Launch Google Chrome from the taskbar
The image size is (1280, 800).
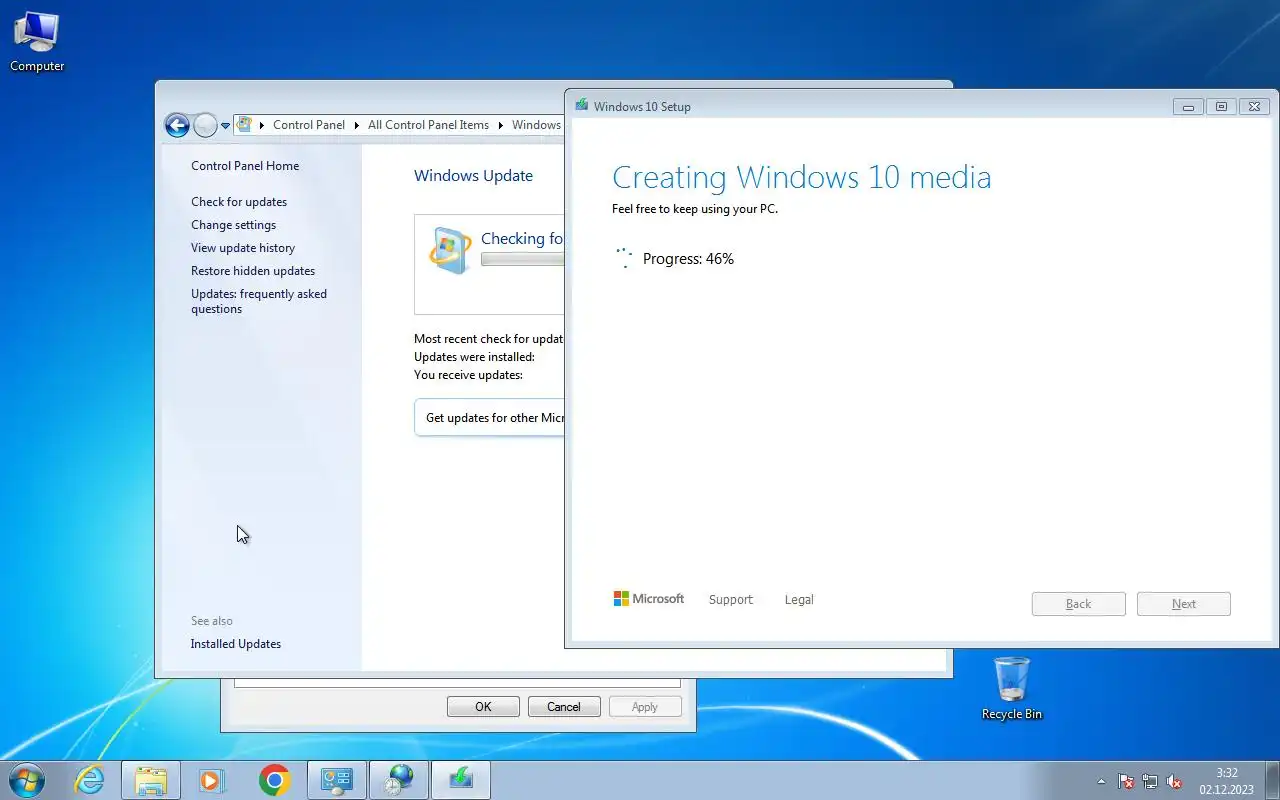click(274, 780)
